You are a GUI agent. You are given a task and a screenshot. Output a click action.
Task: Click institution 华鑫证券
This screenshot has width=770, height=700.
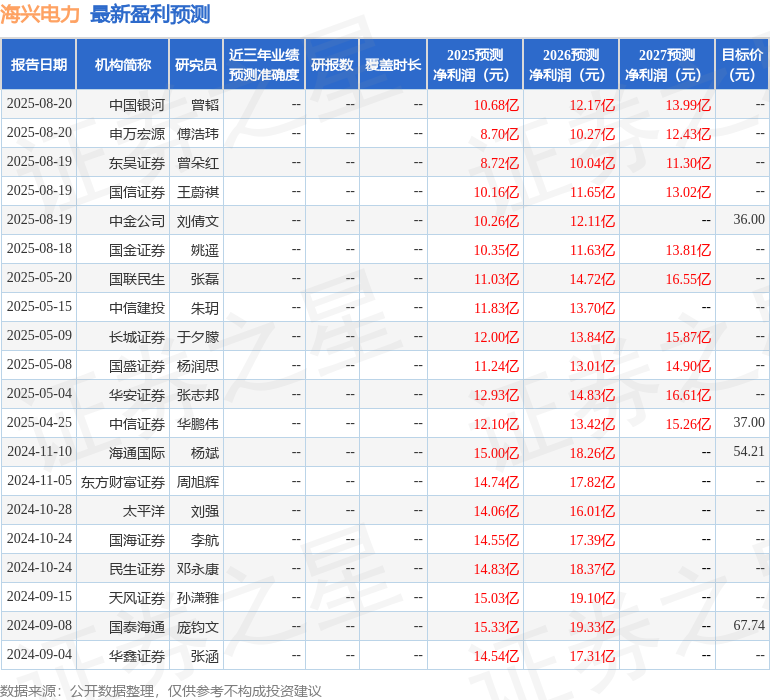pos(137,655)
